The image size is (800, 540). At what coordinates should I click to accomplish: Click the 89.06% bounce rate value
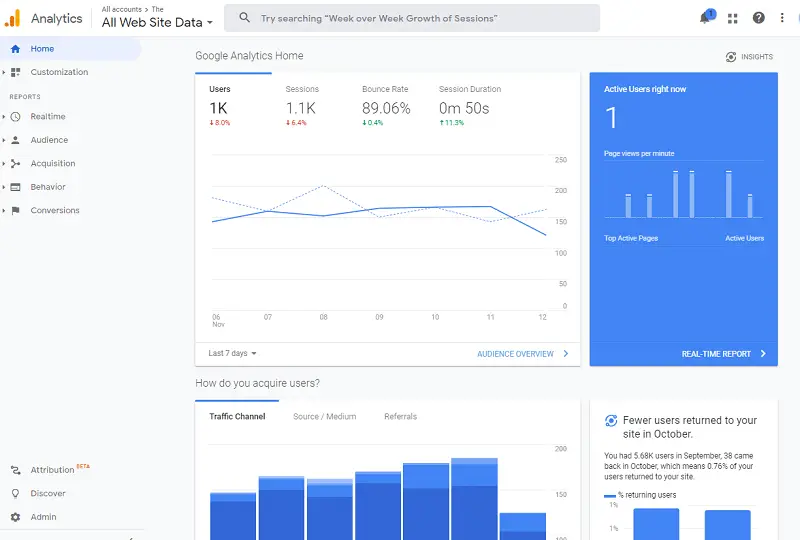tap(386, 108)
